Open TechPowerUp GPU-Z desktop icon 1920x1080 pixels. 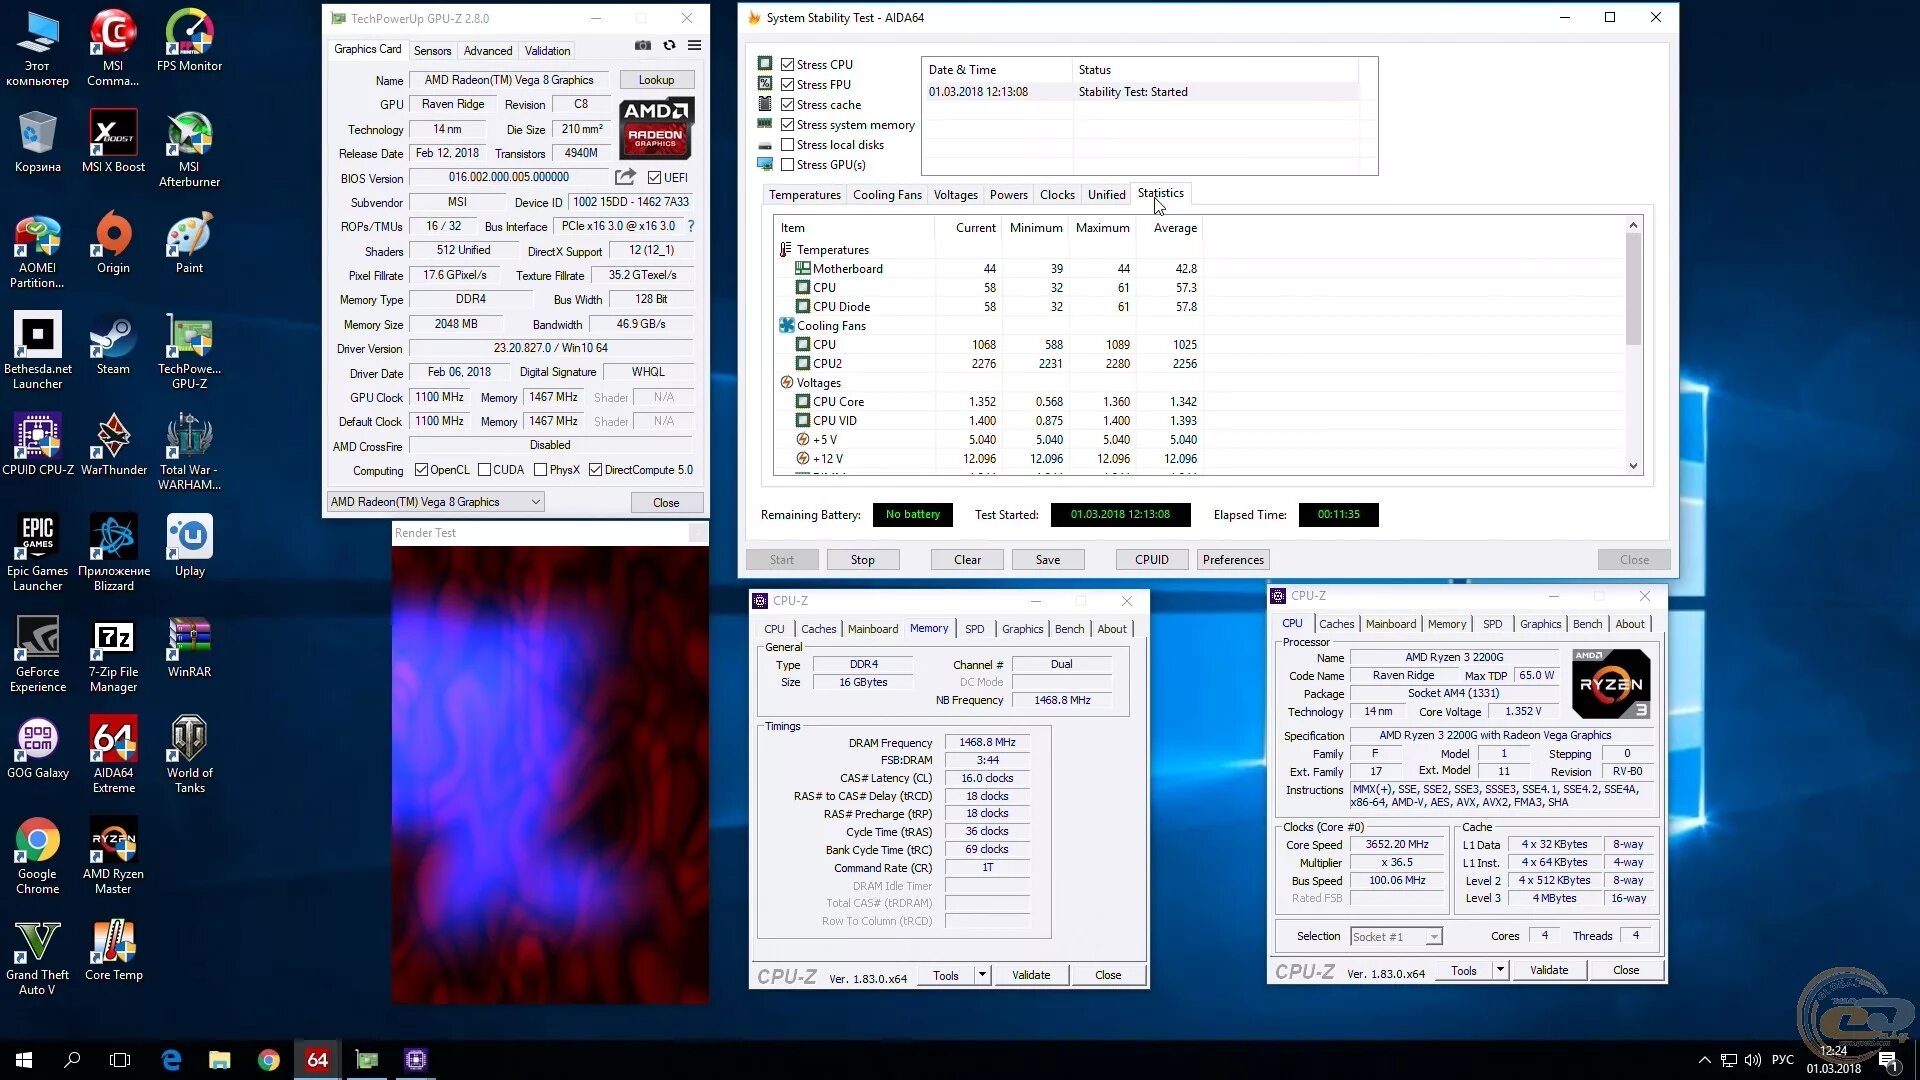click(189, 352)
